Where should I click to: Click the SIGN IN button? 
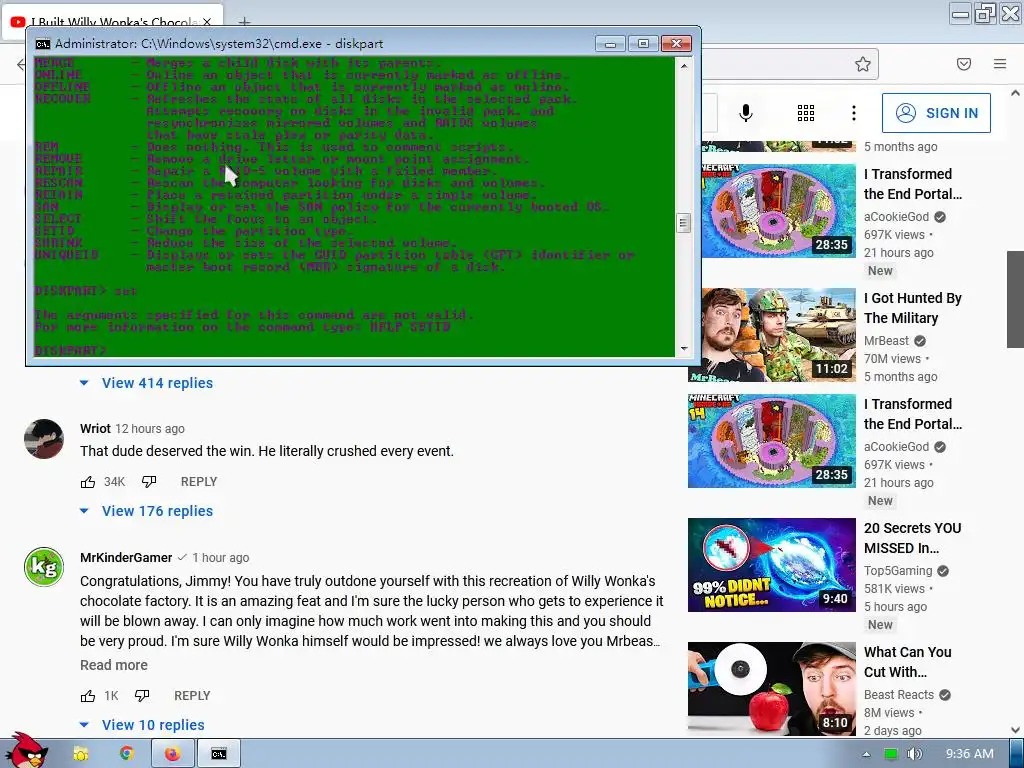(936, 113)
